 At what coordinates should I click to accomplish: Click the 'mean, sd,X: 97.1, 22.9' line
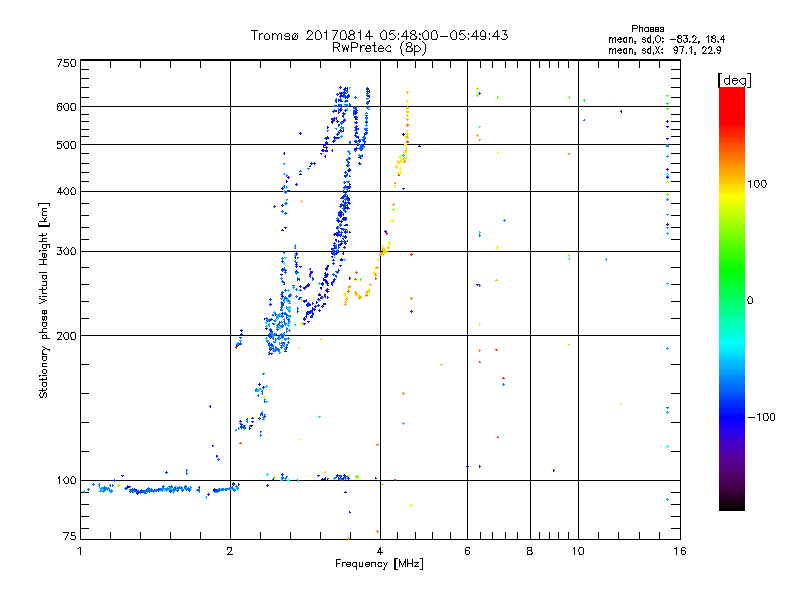click(x=664, y=50)
